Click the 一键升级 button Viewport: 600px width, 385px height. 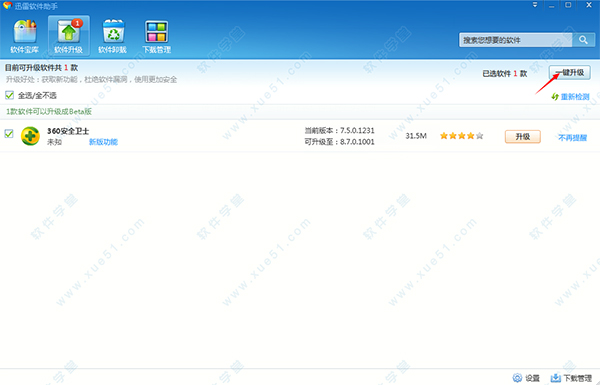570,73
